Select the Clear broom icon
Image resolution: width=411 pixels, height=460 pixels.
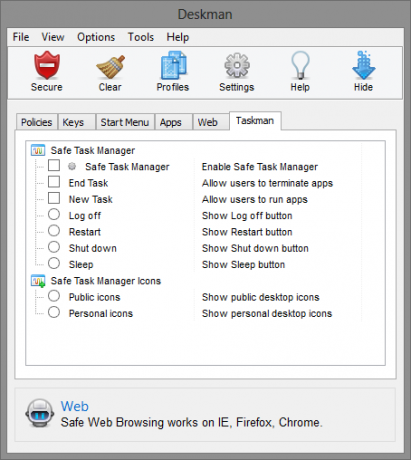(110, 66)
